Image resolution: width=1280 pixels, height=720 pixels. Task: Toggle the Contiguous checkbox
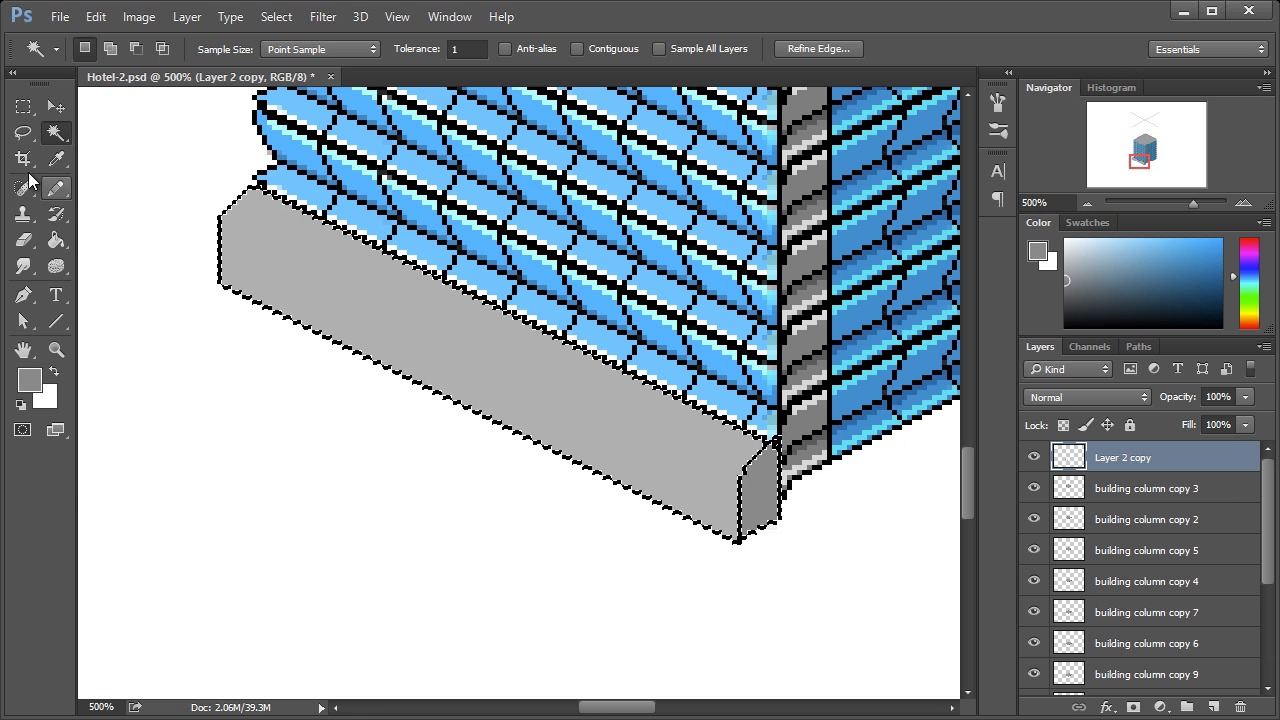pos(577,49)
